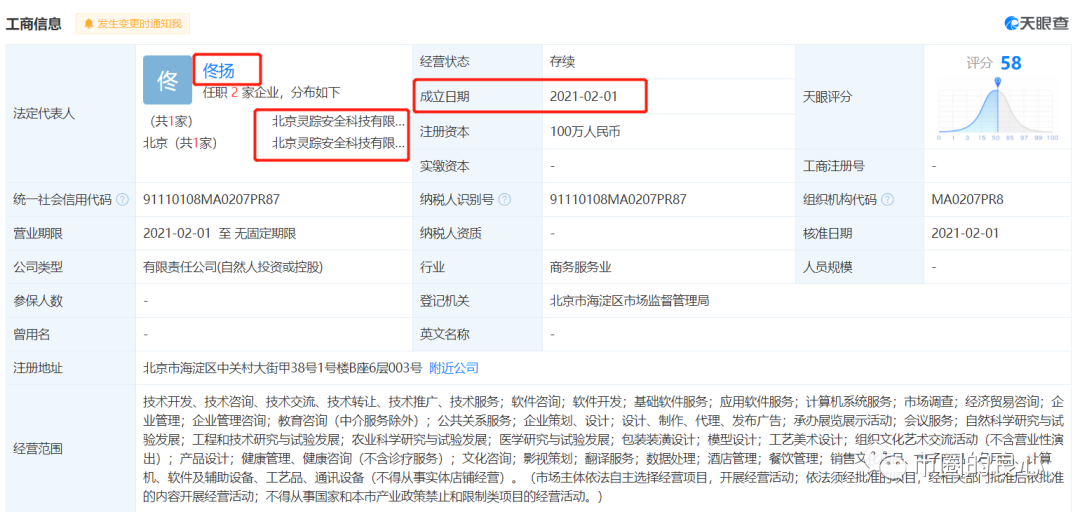Click the score value 58
The width and height of the screenshot is (1080, 512).
1010,63
